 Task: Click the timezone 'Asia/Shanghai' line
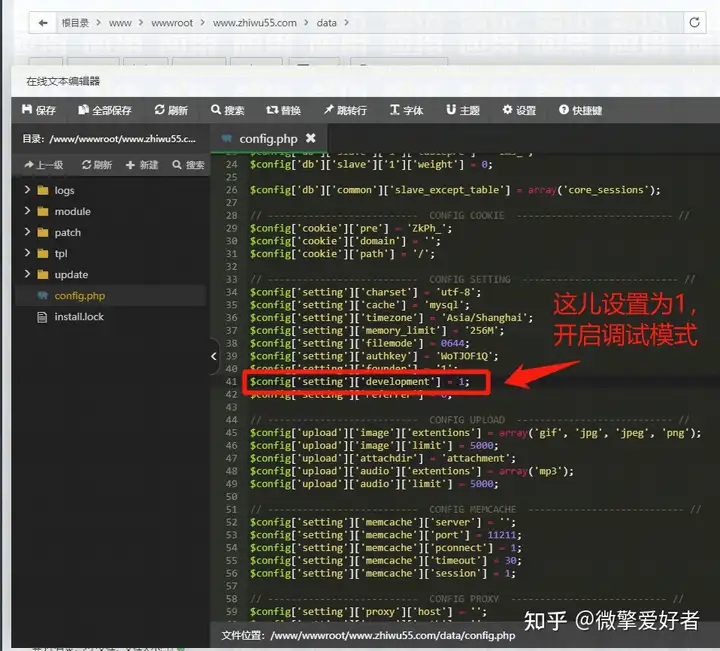[391, 318]
